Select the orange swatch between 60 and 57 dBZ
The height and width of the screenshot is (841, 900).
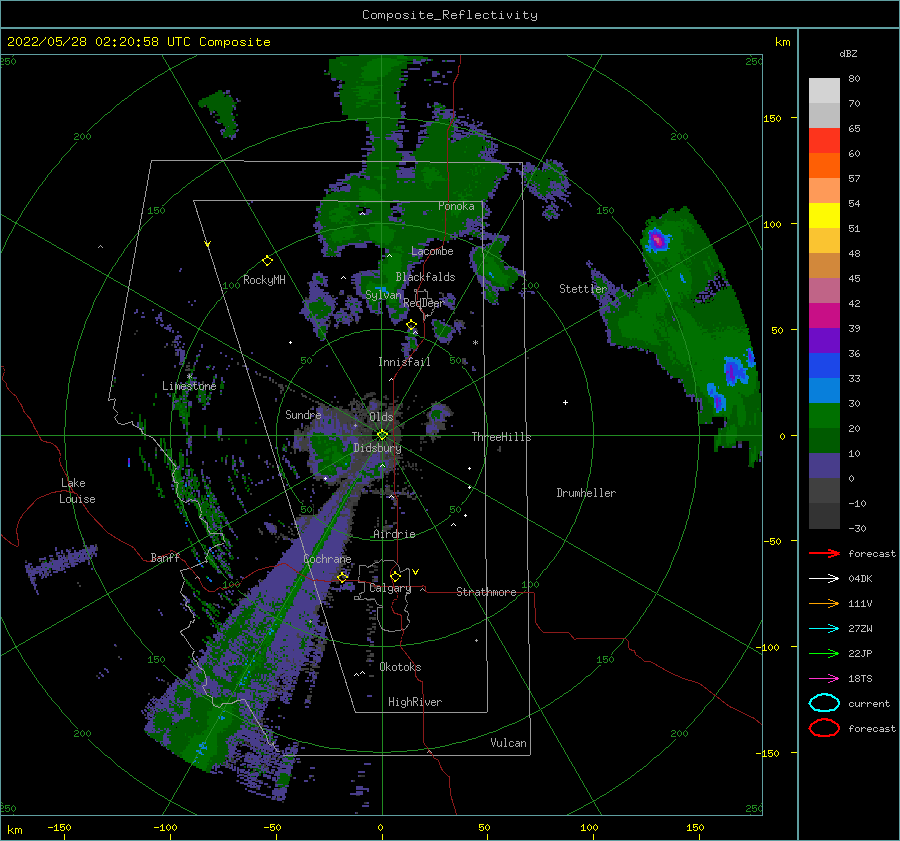[x=824, y=165]
